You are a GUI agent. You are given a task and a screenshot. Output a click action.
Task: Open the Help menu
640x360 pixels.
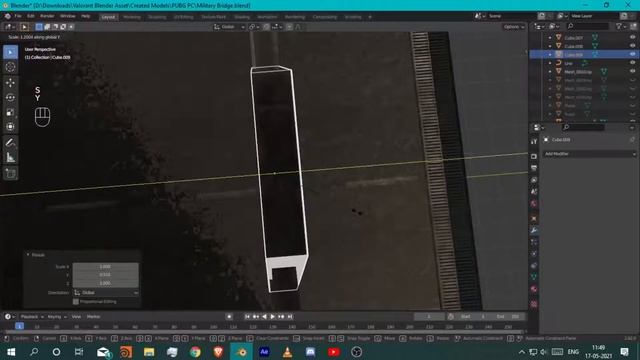(x=85, y=16)
